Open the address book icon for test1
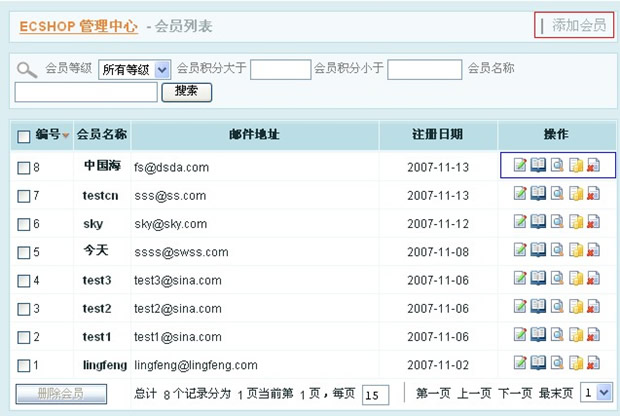The height and width of the screenshot is (416, 620). (538, 336)
